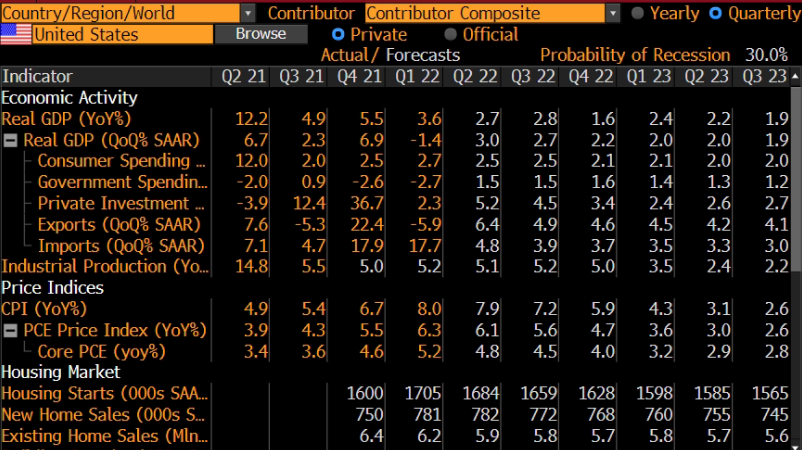802x450 pixels.
Task: Open the Industrial Production indicator
Action: point(105,266)
